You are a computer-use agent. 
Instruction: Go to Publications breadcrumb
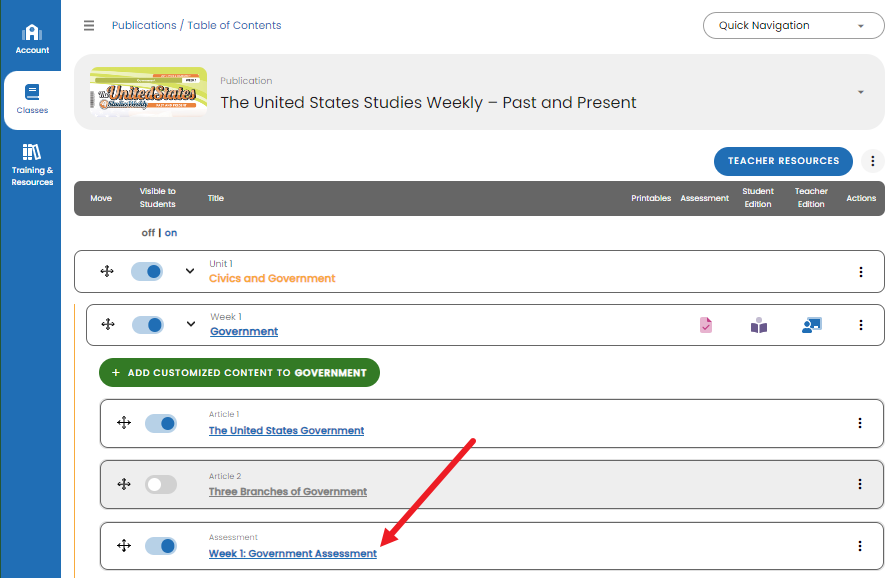pyautogui.click(x=144, y=25)
